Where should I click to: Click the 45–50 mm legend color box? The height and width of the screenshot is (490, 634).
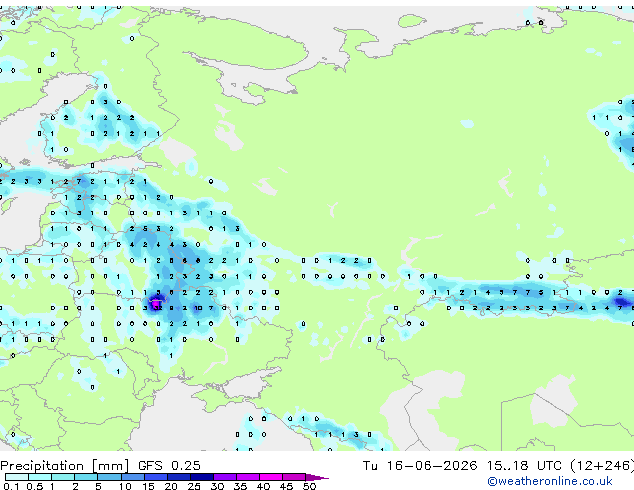(x=294, y=477)
